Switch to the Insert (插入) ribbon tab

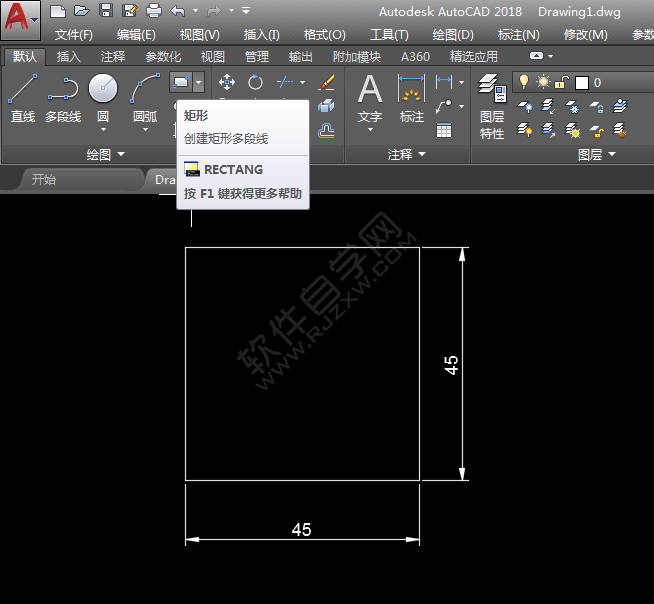click(69, 57)
